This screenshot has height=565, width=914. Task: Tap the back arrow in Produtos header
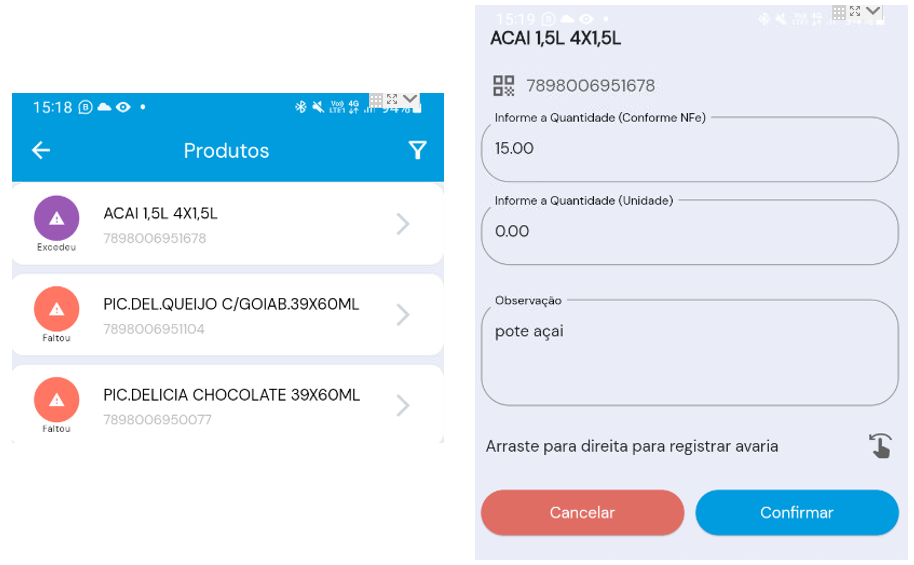tap(40, 150)
